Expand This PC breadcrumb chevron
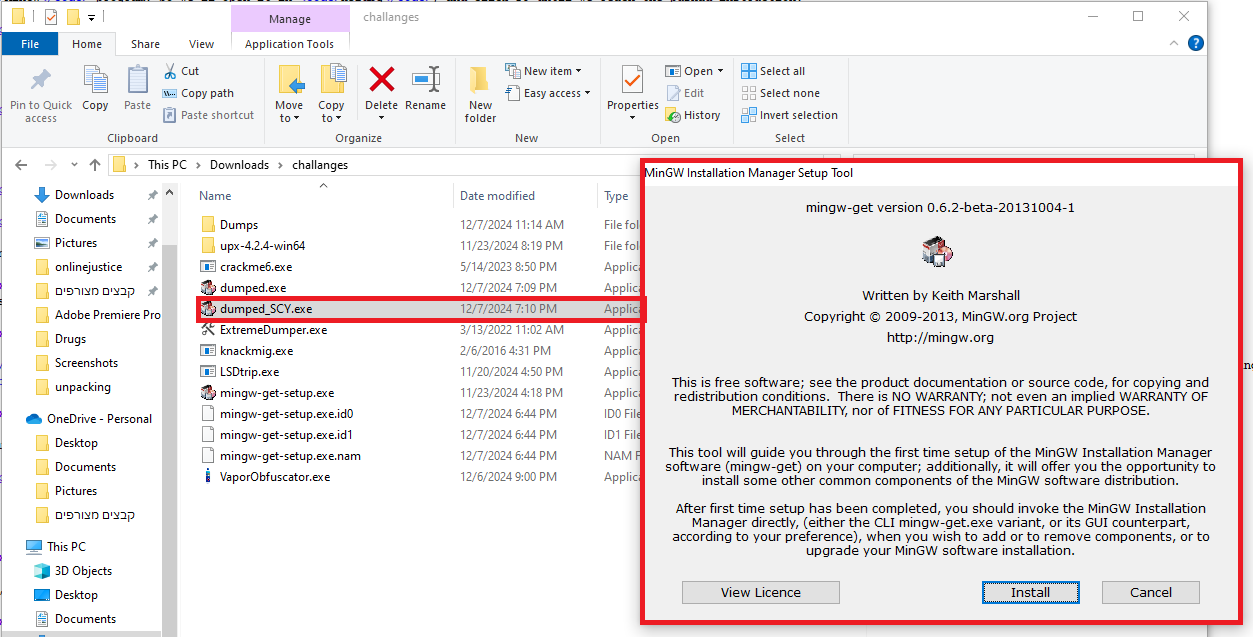1253x637 pixels. [x=198, y=165]
